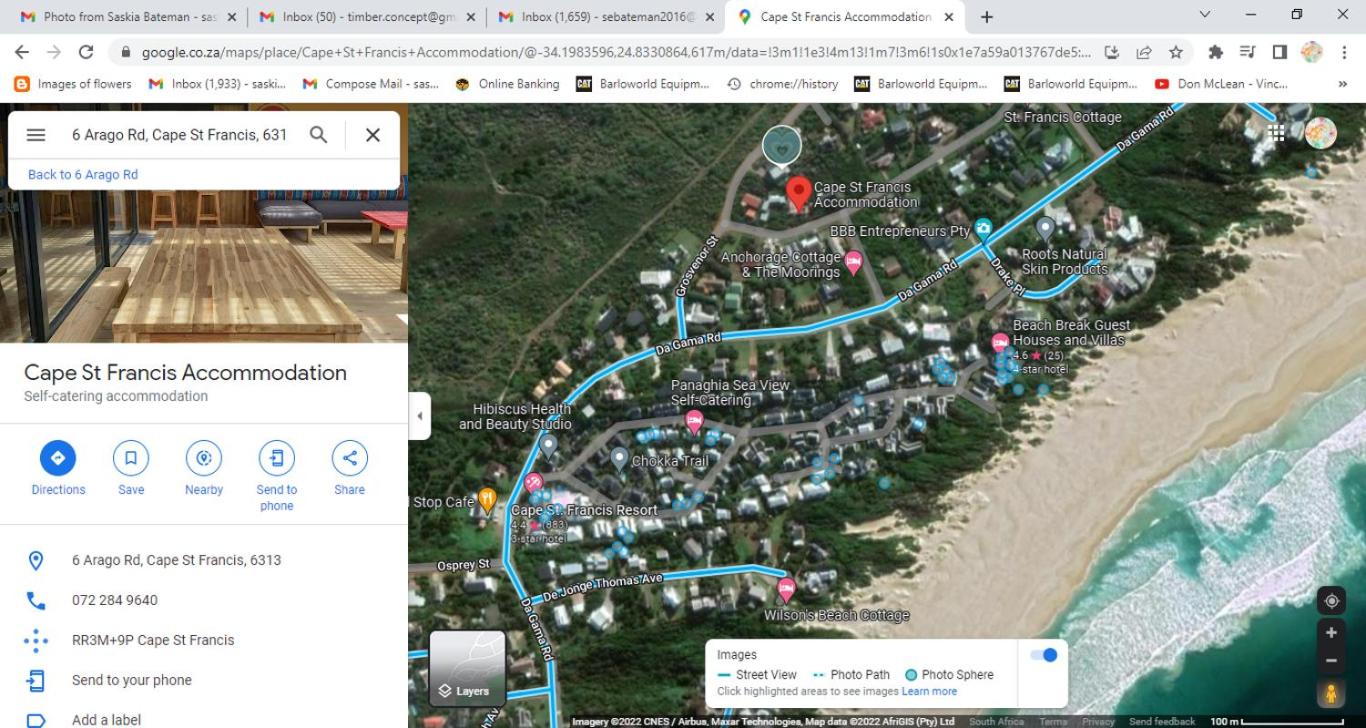Switch to Inbox (50) timber.concept tab
The image size is (1366, 728).
pos(366,17)
